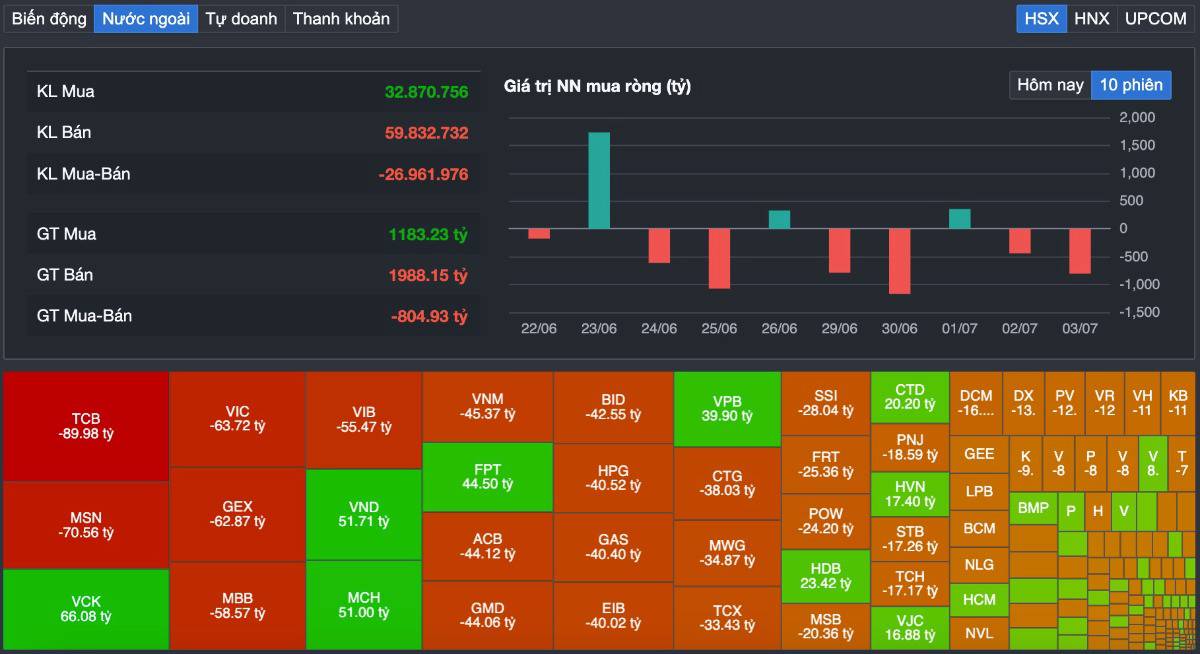Open the Thanh khoản tab
This screenshot has width=1200, height=654.
pos(341,18)
